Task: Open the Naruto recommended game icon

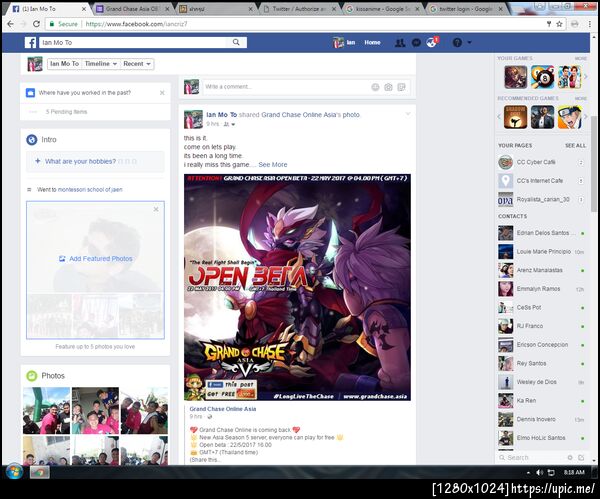Action: click(x=569, y=117)
